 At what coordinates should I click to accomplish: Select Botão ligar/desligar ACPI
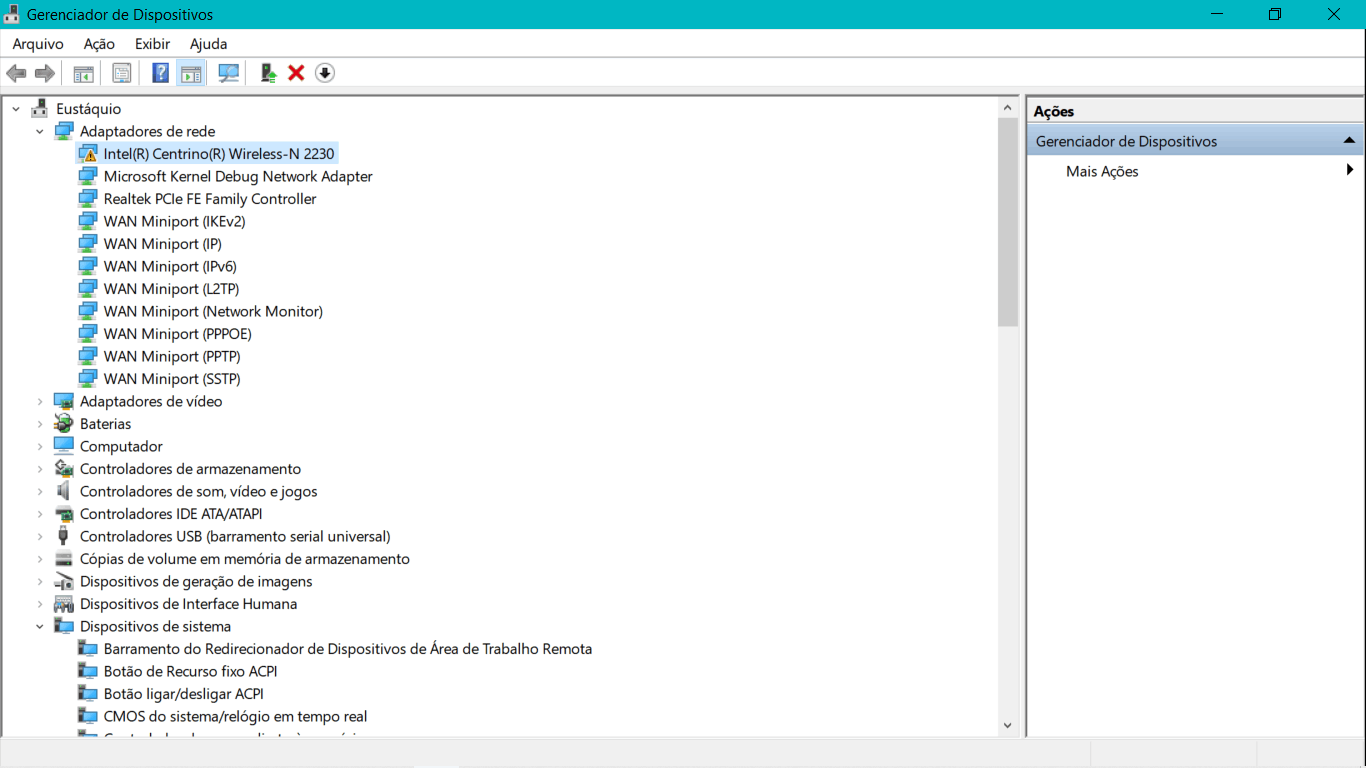[183, 694]
